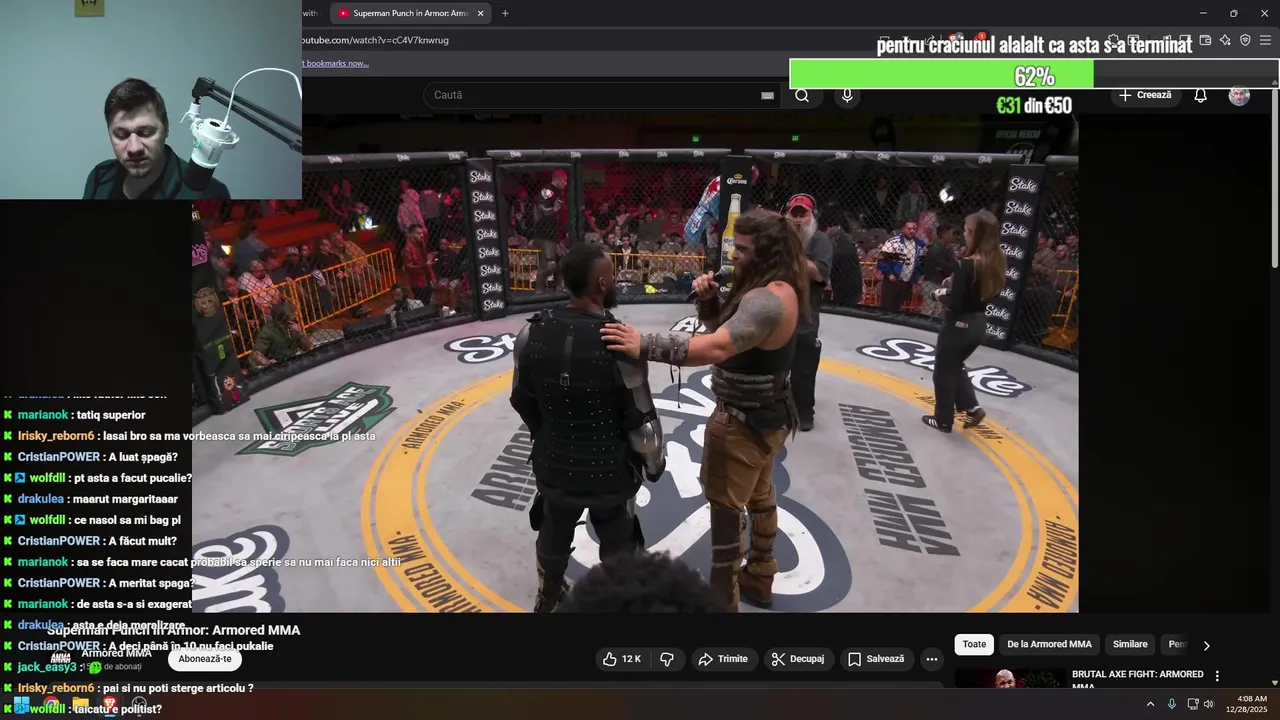Select the Toate filter chip

coord(974,645)
